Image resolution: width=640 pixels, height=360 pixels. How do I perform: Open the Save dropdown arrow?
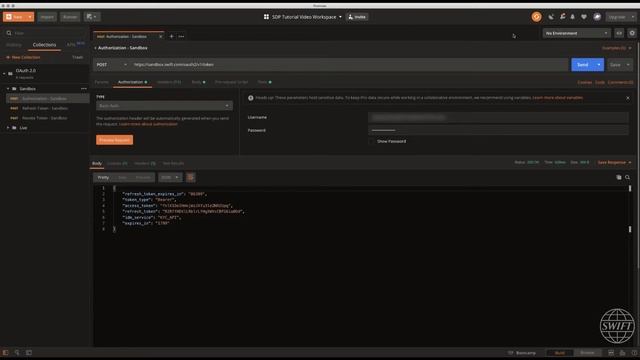click(x=628, y=64)
